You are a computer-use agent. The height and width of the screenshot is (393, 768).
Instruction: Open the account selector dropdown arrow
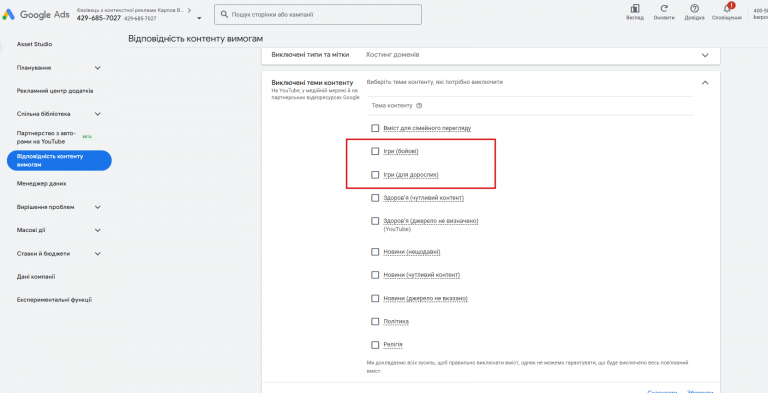pyautogui.click(x=199, y=19)
